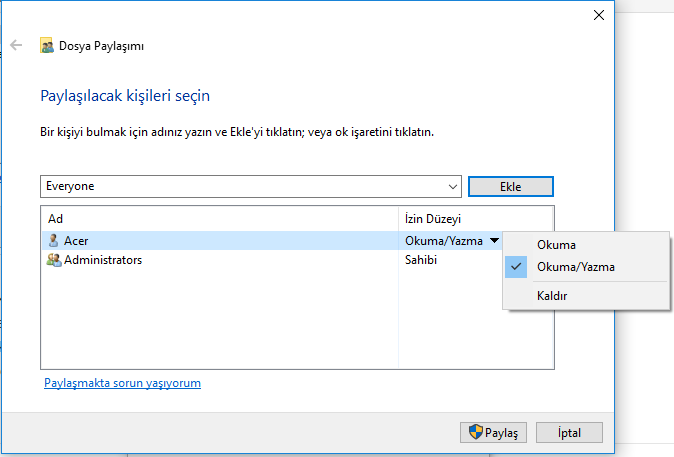Image resolution: width=674 pixels, height=457 pixels.
Task: Choose Okuma/Yazma in the permission menu
Action: [x=576, y=267]
